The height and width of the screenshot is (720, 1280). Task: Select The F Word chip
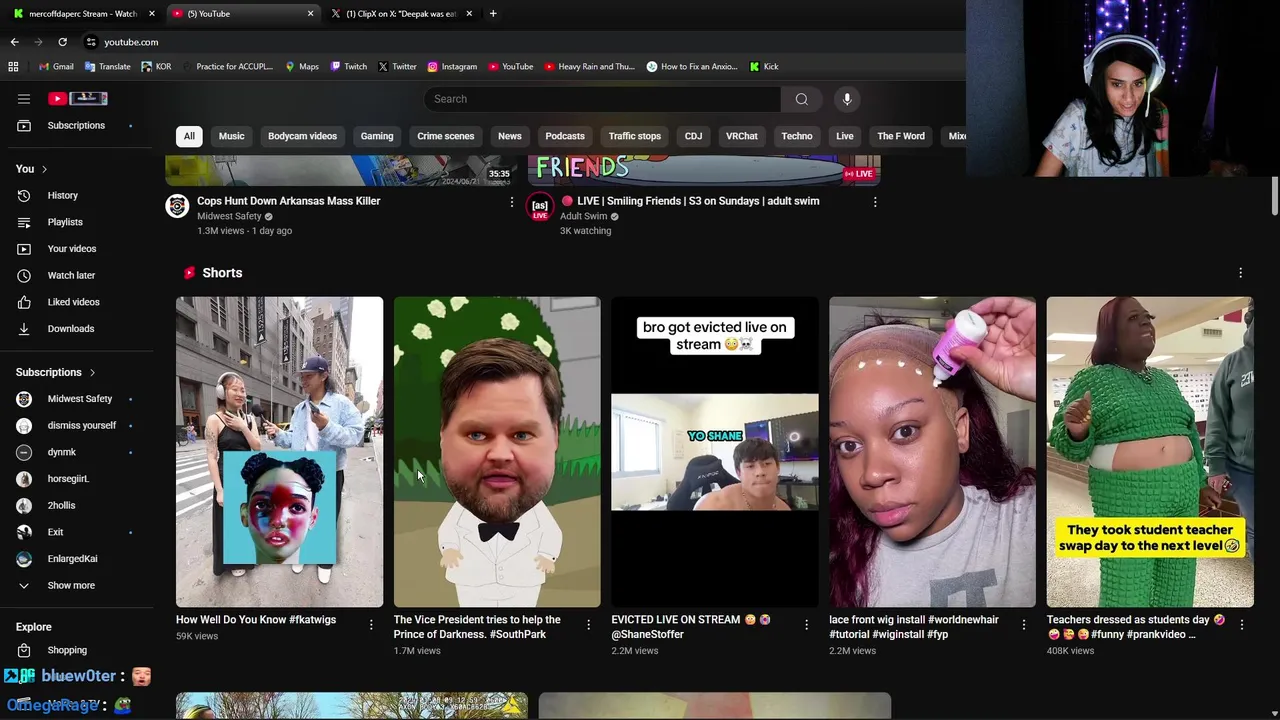coord(901,136)
